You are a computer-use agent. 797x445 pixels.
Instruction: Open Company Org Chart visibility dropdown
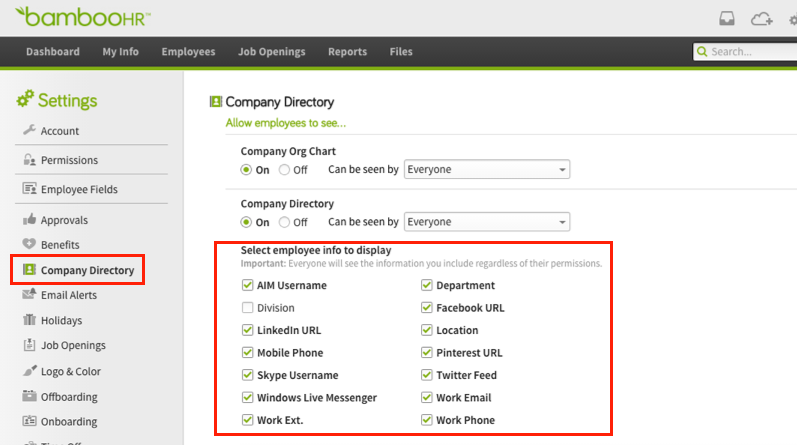click(486, 170)
